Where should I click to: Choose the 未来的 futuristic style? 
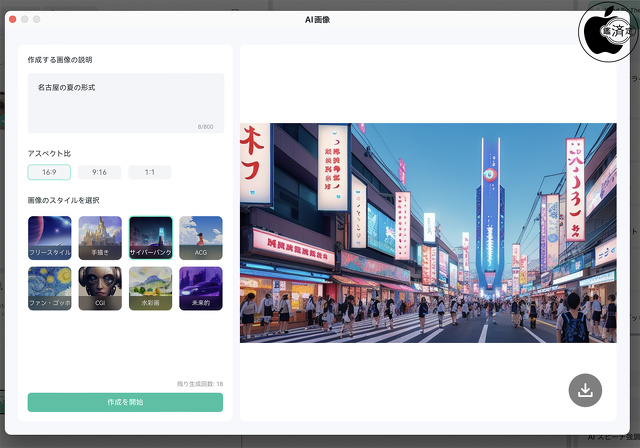[x=201, y=288]
